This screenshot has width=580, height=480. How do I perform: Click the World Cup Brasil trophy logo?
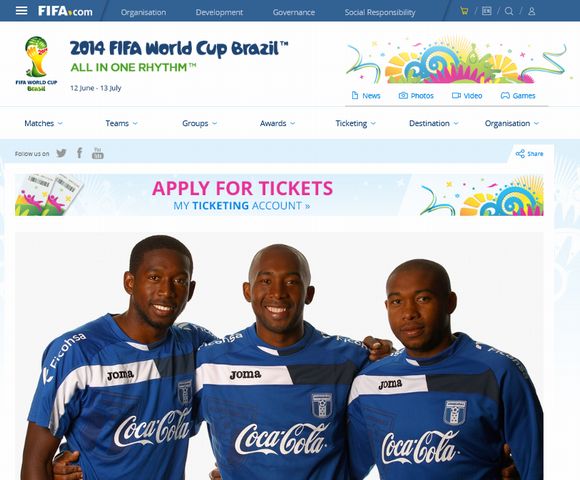coord(36,64)
